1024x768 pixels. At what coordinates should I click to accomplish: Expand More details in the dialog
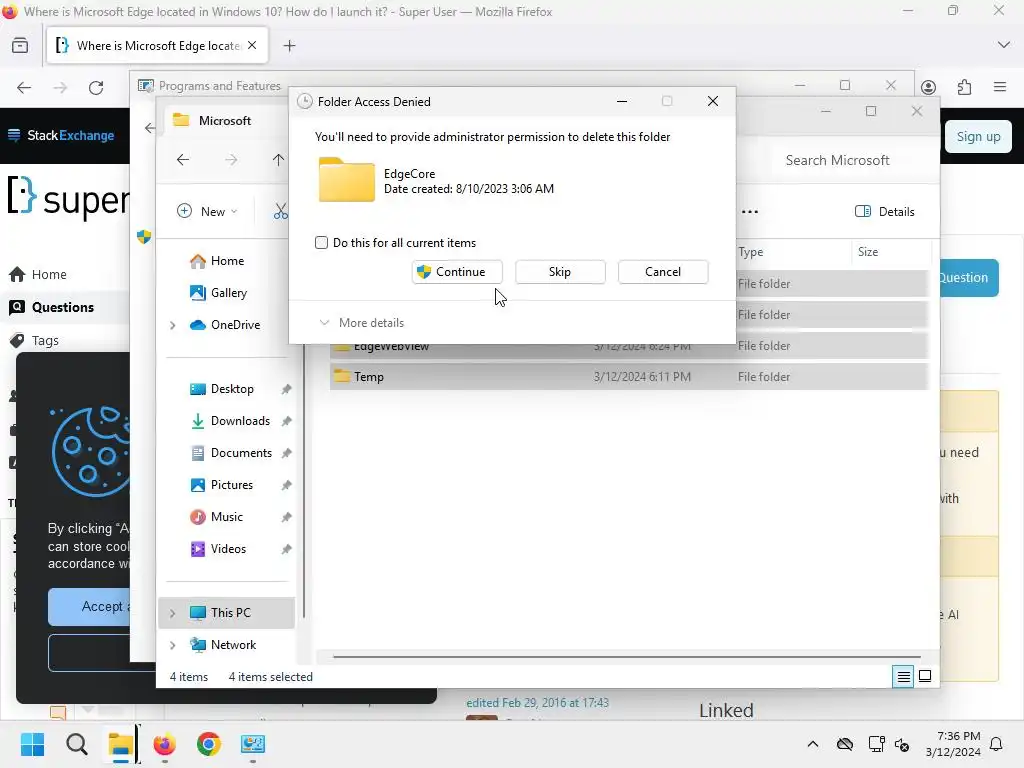[x=361, y=323]
